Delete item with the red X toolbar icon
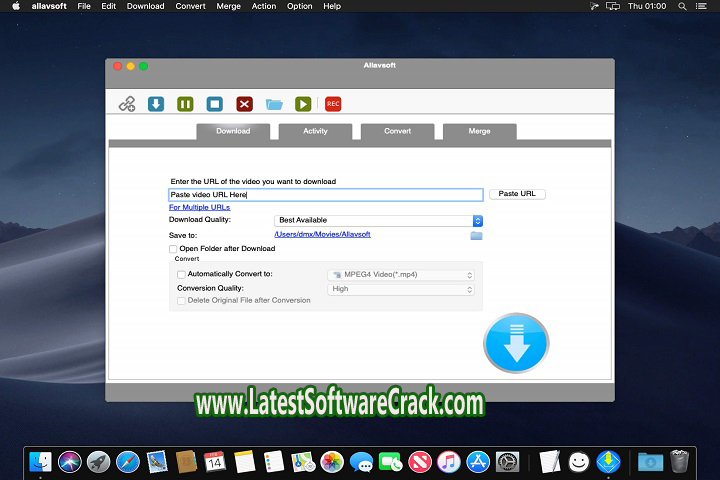 coord(244,104)
